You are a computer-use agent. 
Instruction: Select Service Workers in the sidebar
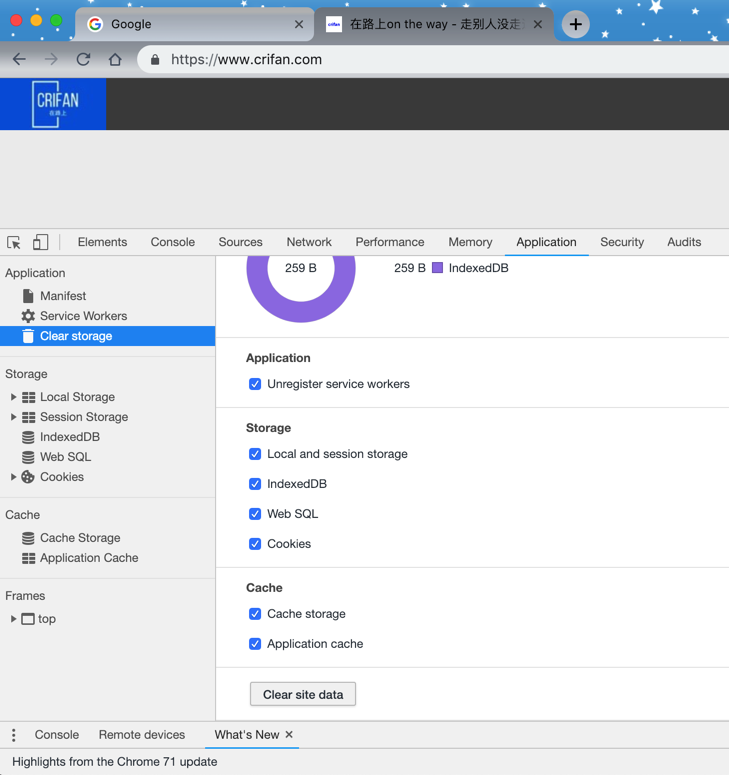84,316
